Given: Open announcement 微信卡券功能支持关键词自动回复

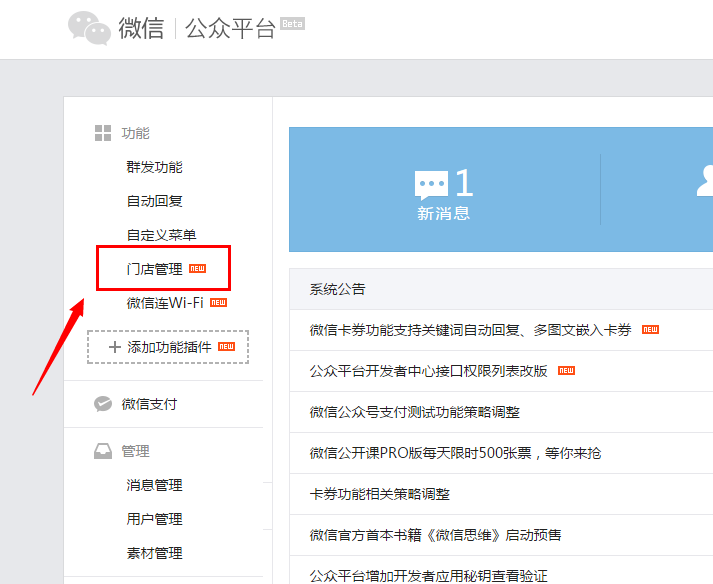Looking at the screenshot, I should [x=470, y=330].
